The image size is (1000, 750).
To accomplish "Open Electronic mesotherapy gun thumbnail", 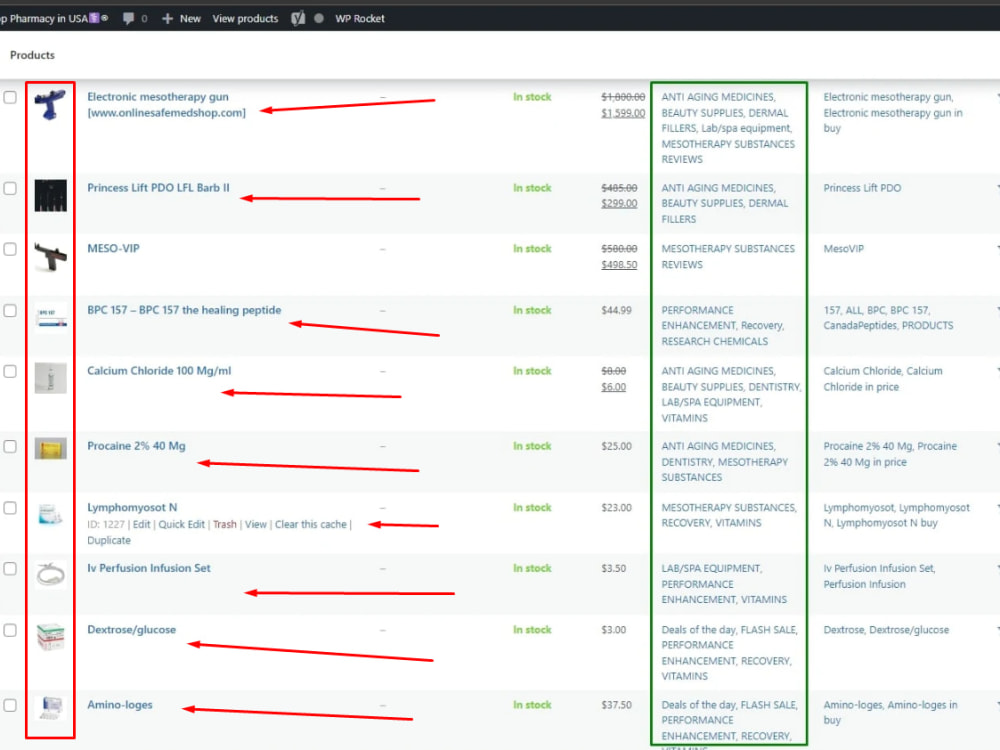I will [x=50, y=105].
